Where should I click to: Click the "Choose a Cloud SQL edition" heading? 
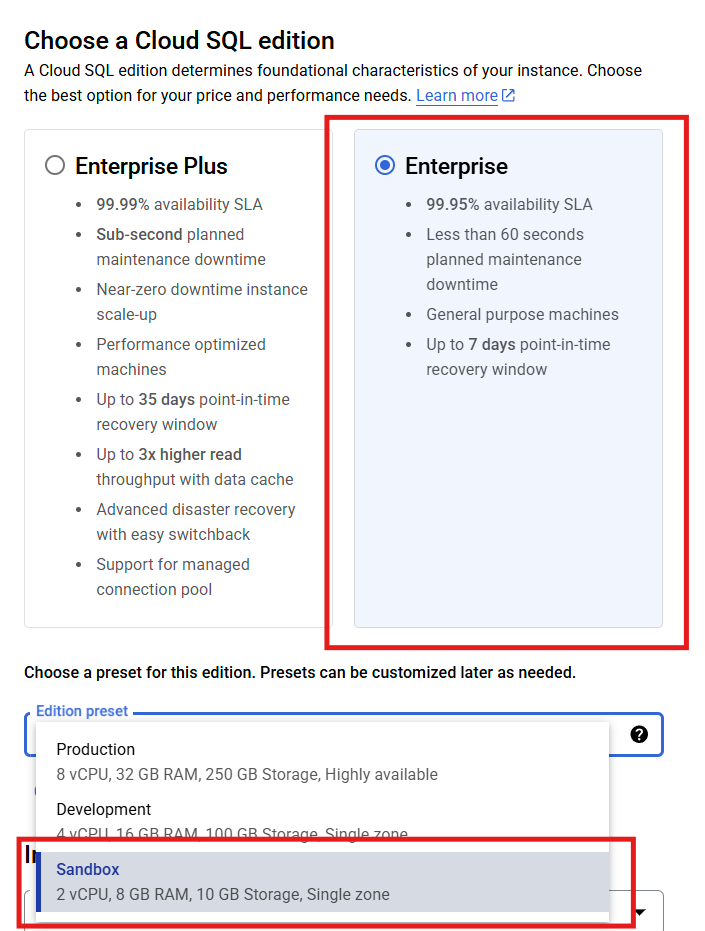pyautogui.click(x=179, y=41)
